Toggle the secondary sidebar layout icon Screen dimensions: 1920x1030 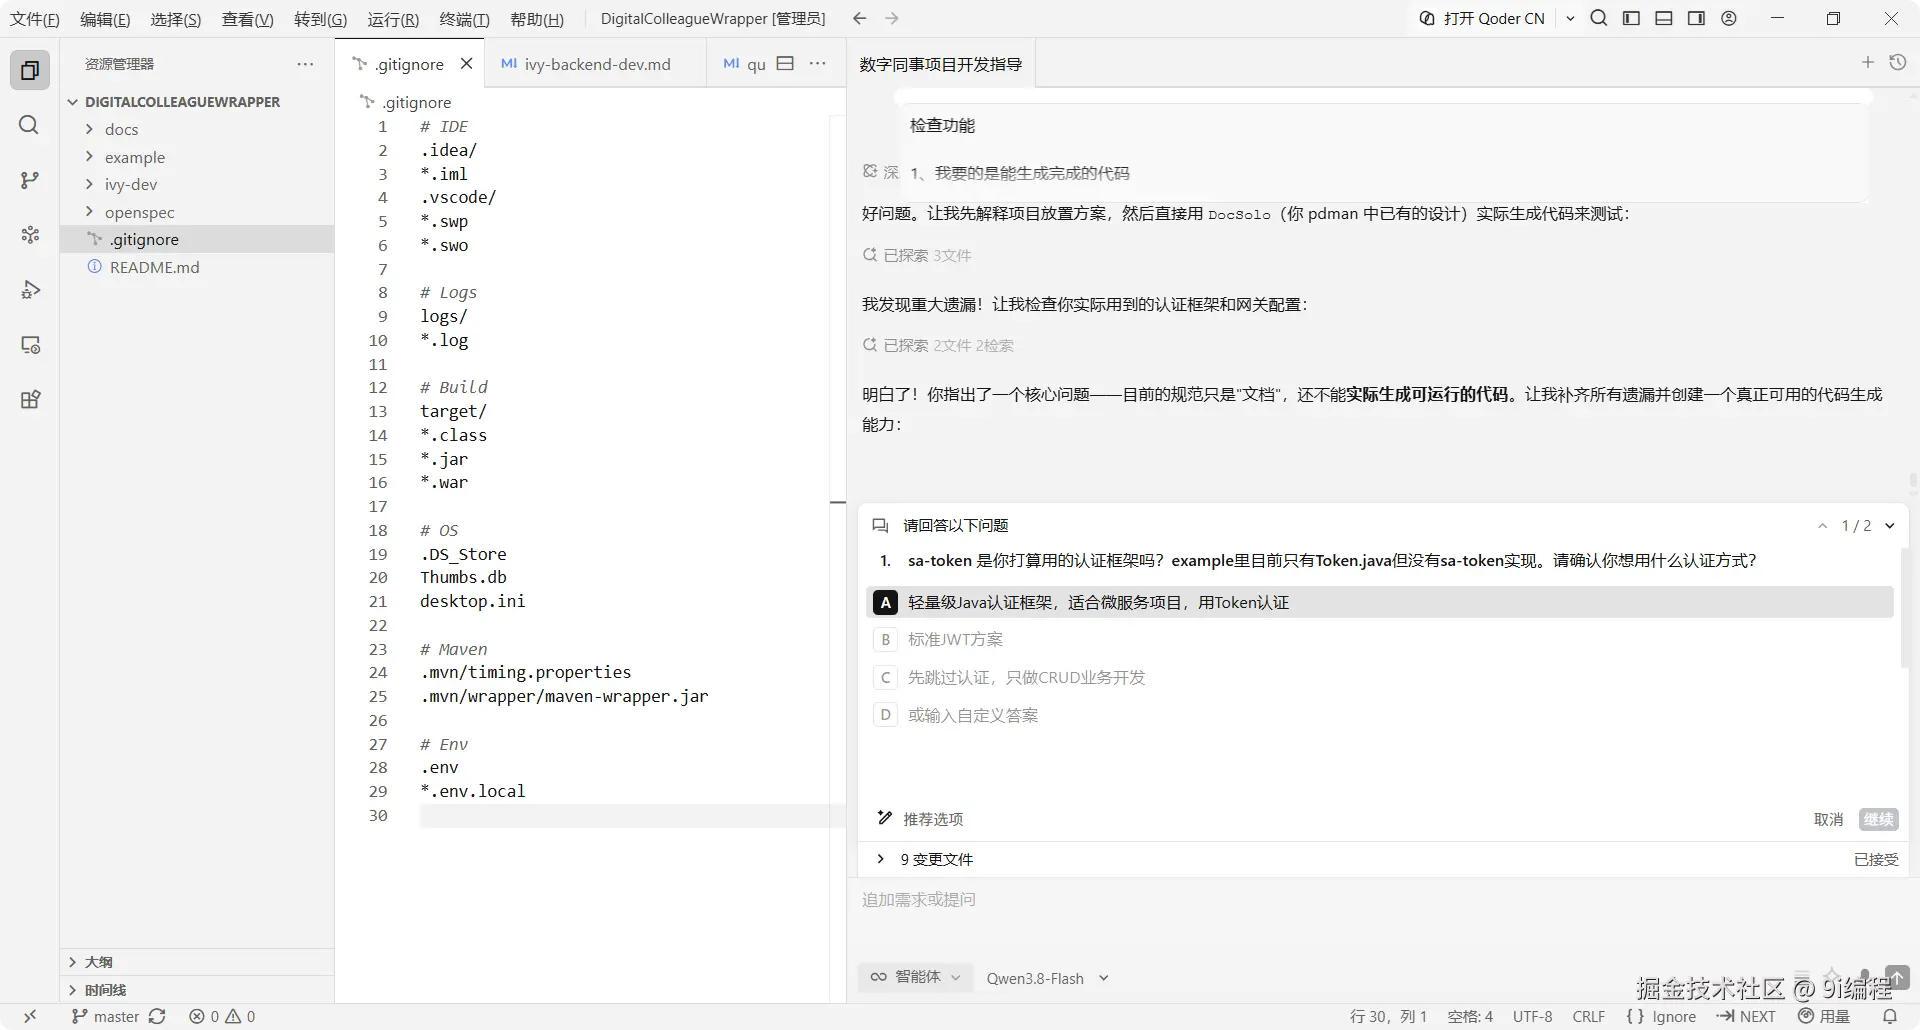click(x=1696, y=18)
